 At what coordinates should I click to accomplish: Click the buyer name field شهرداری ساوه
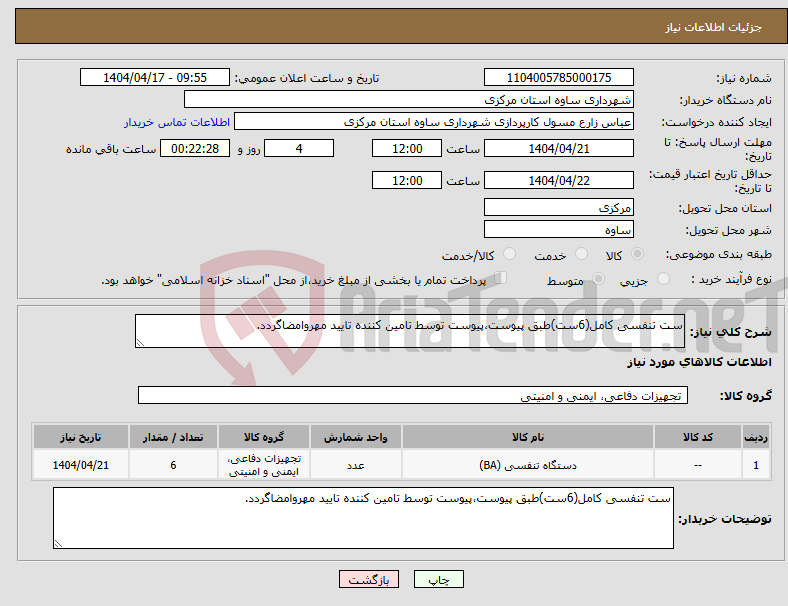point(409,99)
